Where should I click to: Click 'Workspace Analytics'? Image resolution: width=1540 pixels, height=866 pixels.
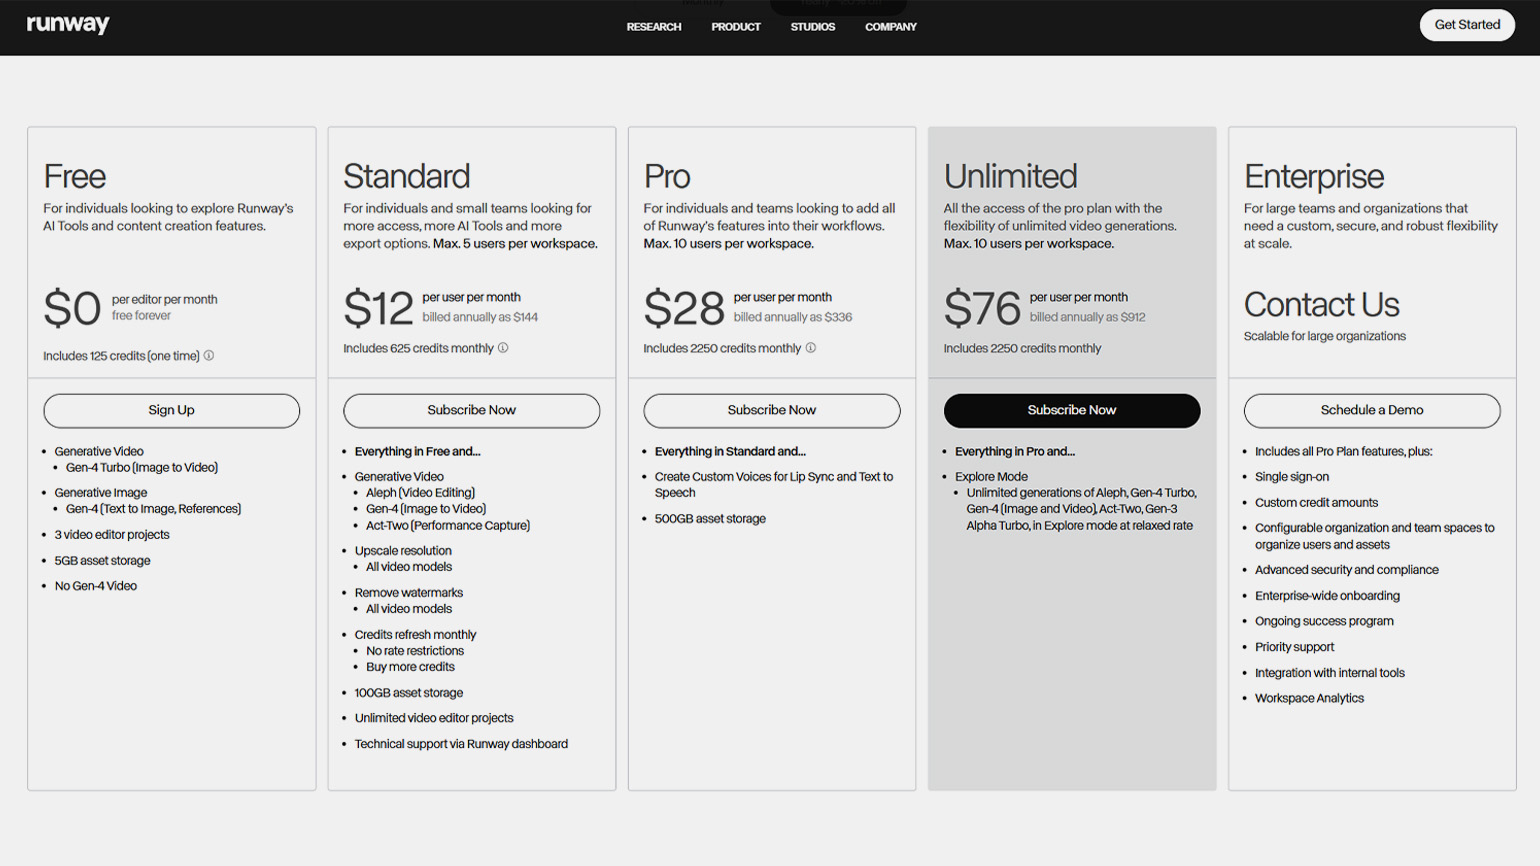tap(1309, 699)
